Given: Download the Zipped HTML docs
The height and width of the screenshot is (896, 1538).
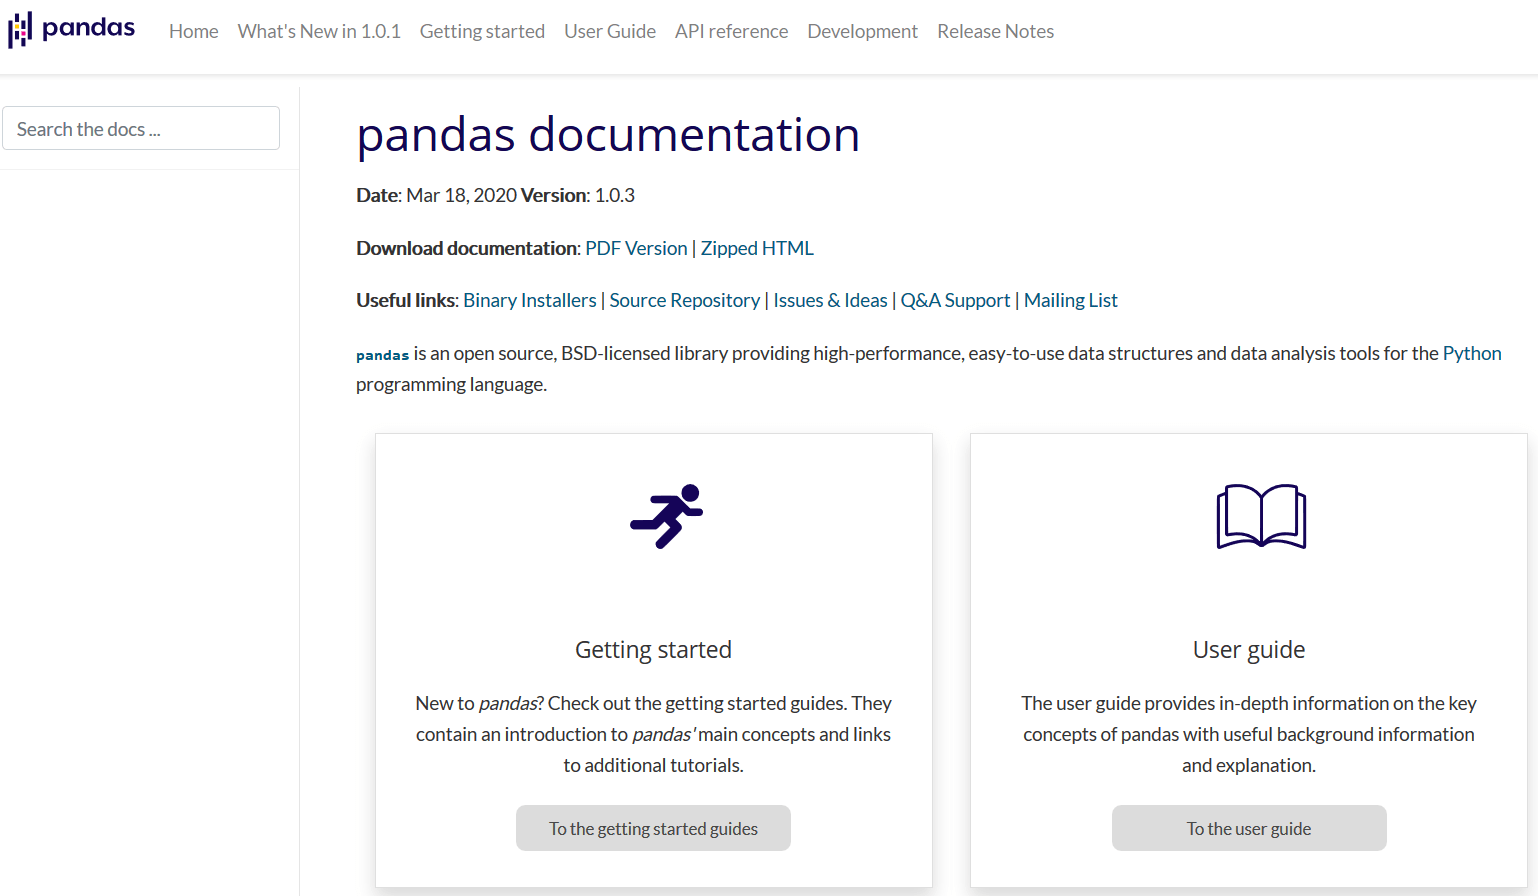Looking at the screenshot, I should pos(757,248).
